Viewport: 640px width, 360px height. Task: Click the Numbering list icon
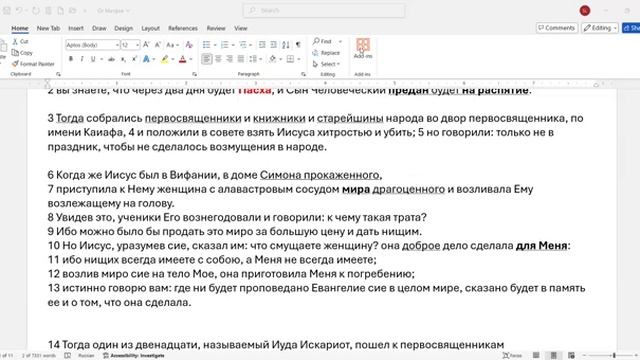coord(224,44)
